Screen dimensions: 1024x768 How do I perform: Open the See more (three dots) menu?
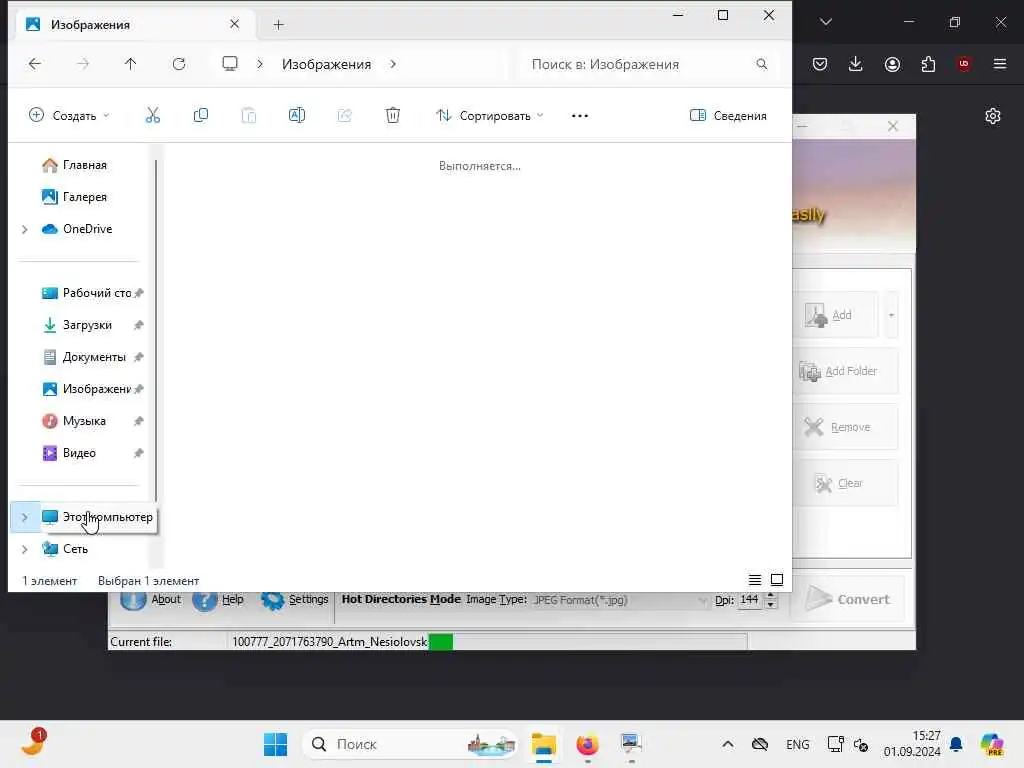pyautogui.click(x=580, y=116)
